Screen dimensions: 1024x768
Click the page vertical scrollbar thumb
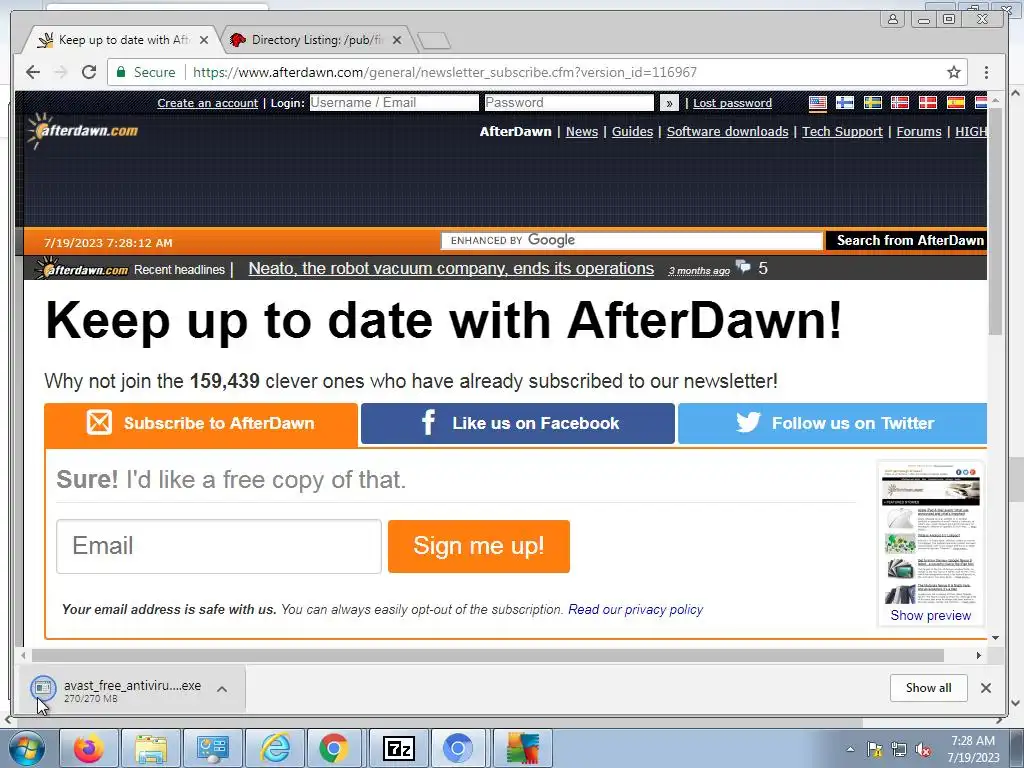click(995, 222)
